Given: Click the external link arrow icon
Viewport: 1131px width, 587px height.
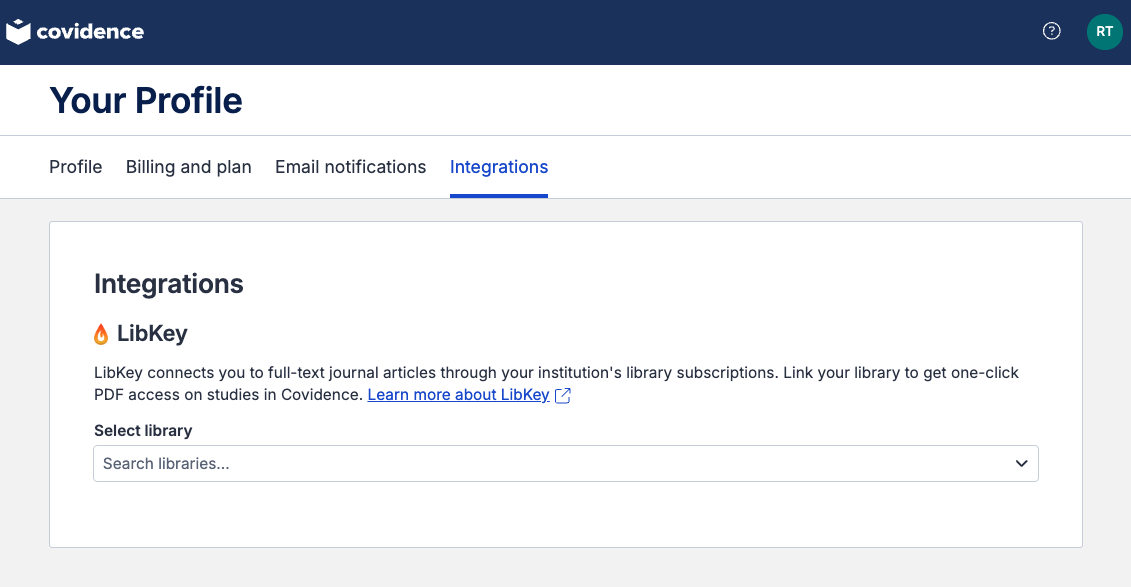Looking at the screenshot, I should point(563,395).
